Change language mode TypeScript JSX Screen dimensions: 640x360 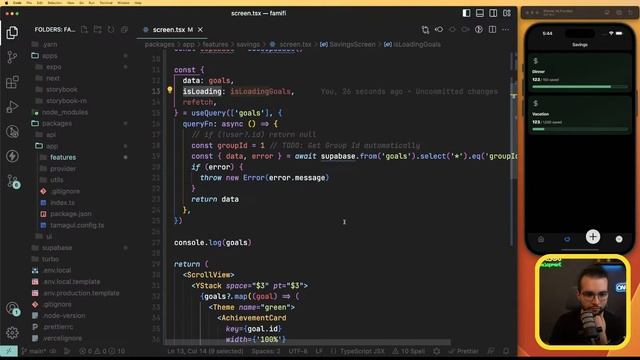click(x=358, y=351)
